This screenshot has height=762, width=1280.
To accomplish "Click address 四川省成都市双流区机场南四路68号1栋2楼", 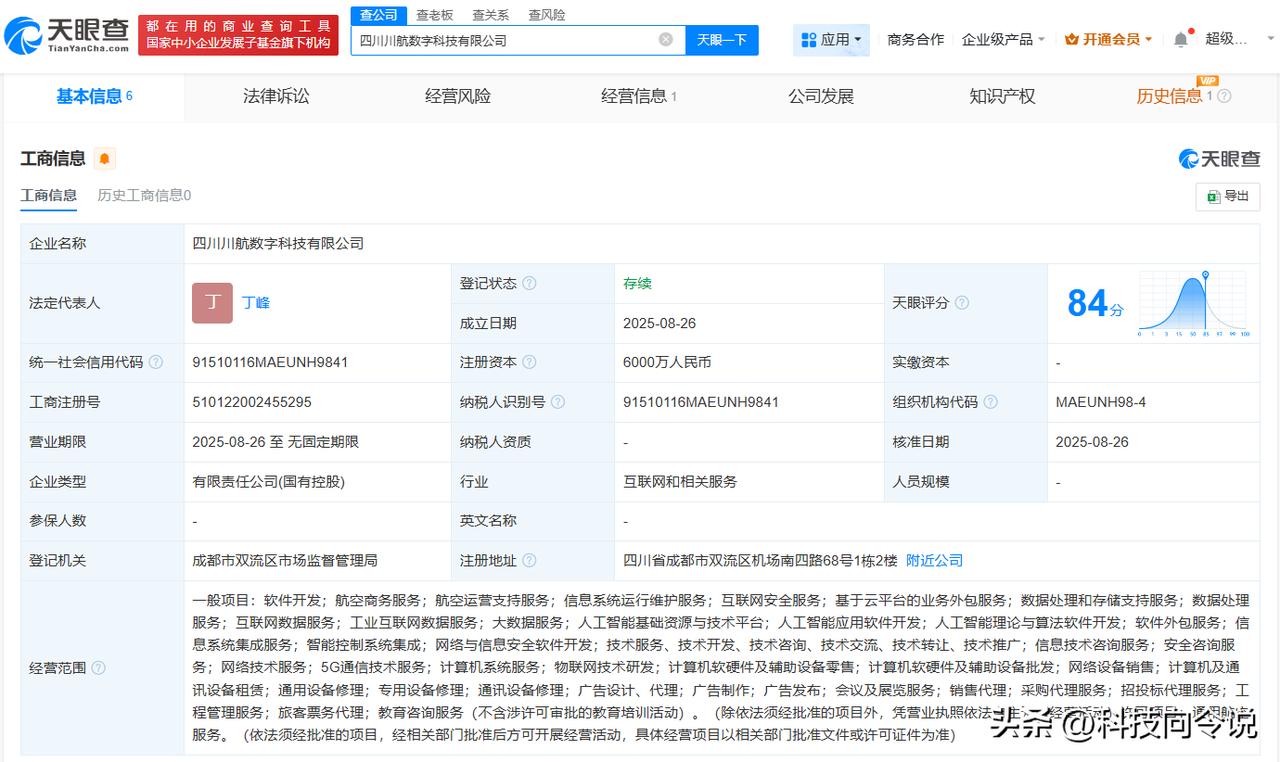I will point(760,561).
